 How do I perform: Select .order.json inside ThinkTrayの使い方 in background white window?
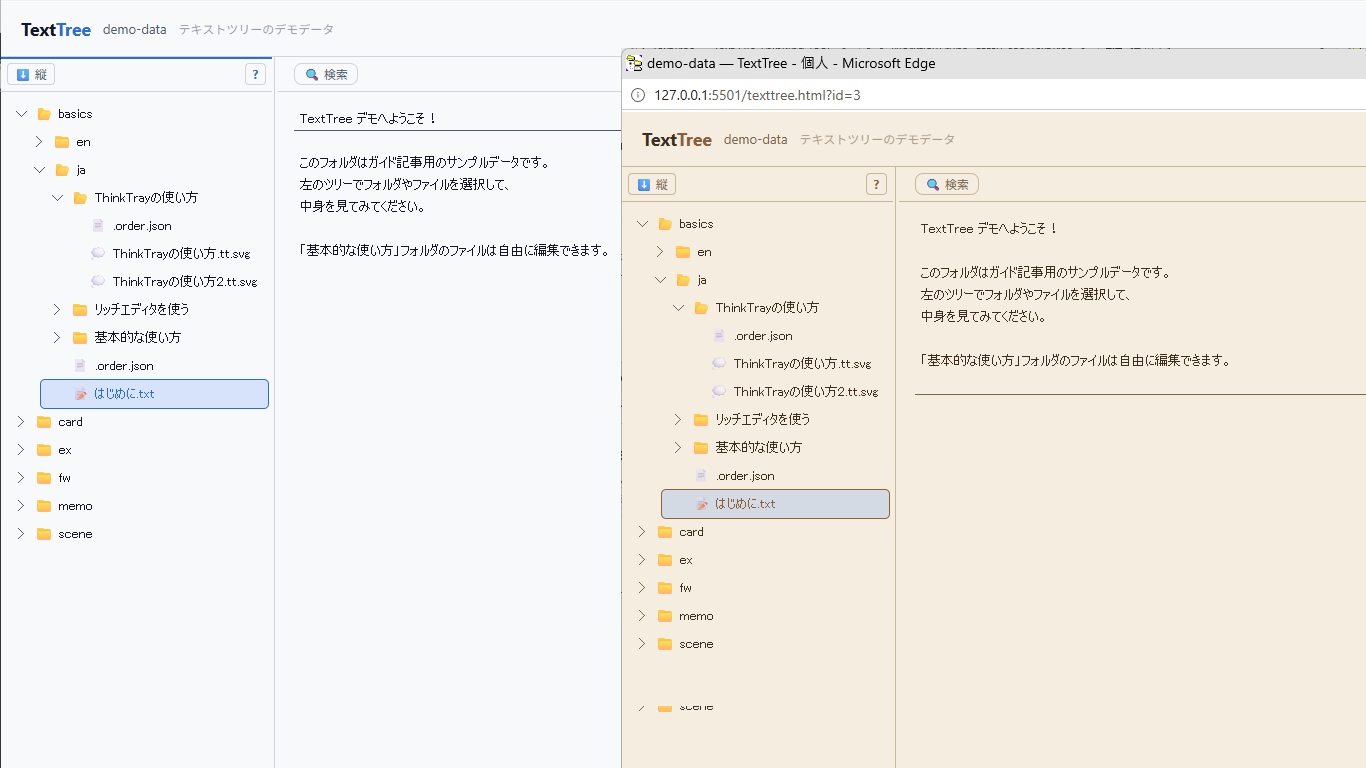142,226
